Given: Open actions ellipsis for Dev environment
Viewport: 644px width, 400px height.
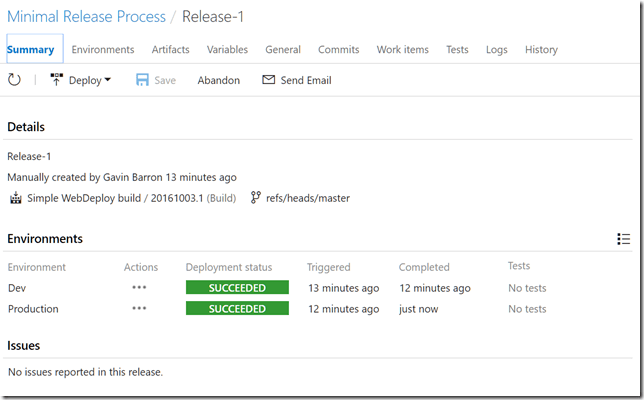Looking at the screenshot, I should [x=139, y=288].
